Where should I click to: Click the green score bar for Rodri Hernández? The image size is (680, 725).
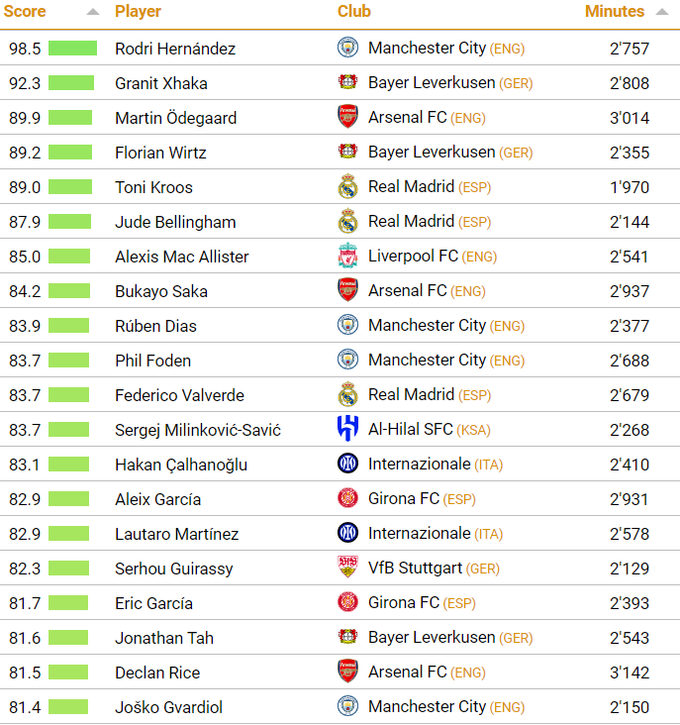coord(73,48)
